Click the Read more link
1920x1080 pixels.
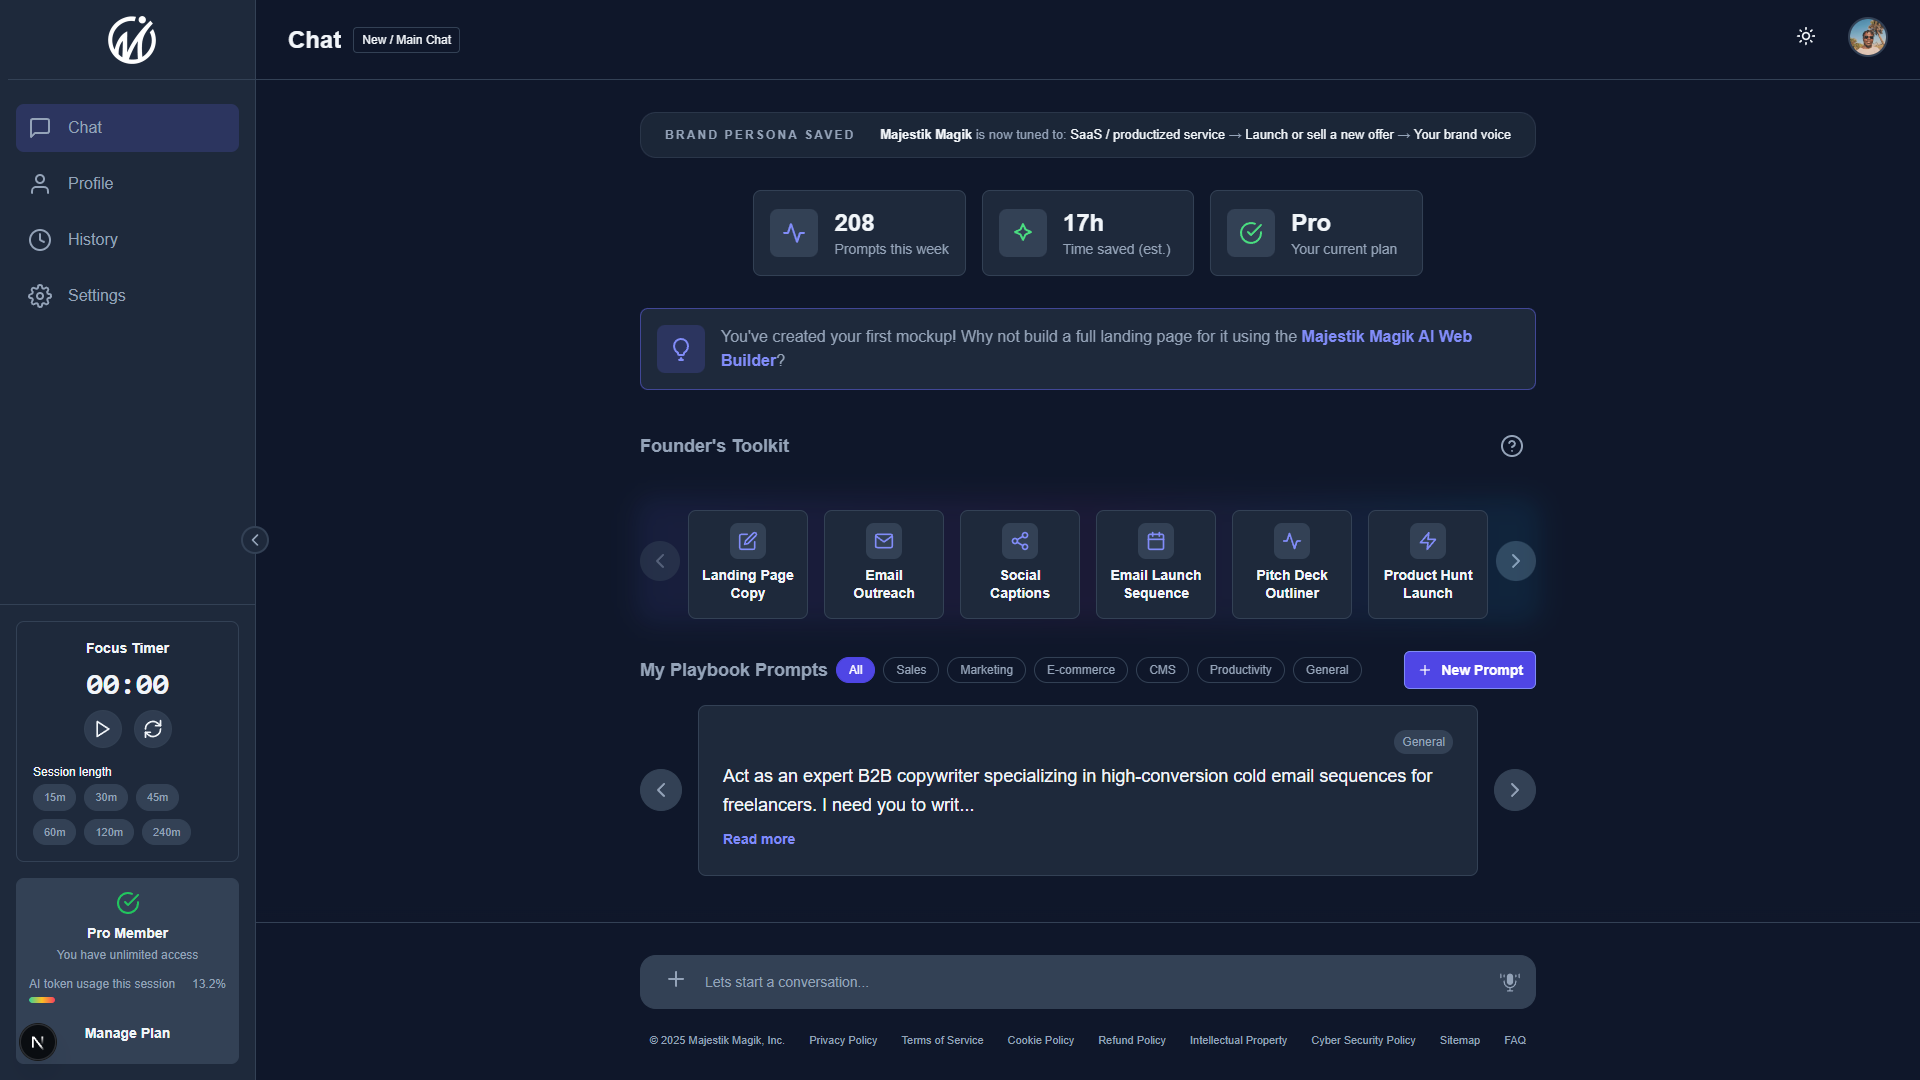coord(758,839)
